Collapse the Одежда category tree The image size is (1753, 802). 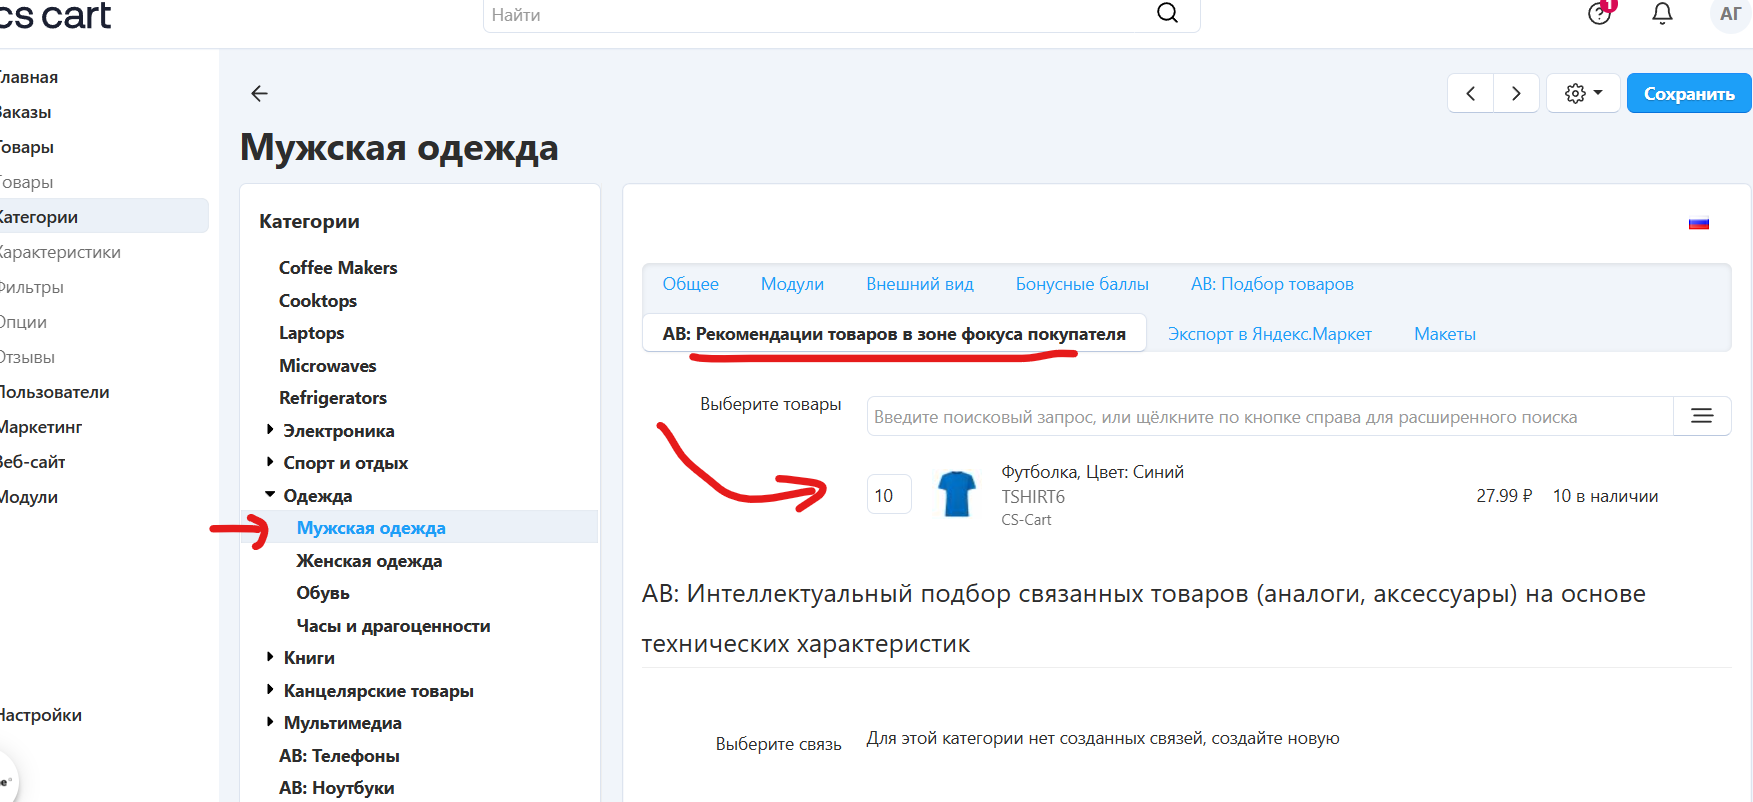pyautogui.click(x=270, y=495)
